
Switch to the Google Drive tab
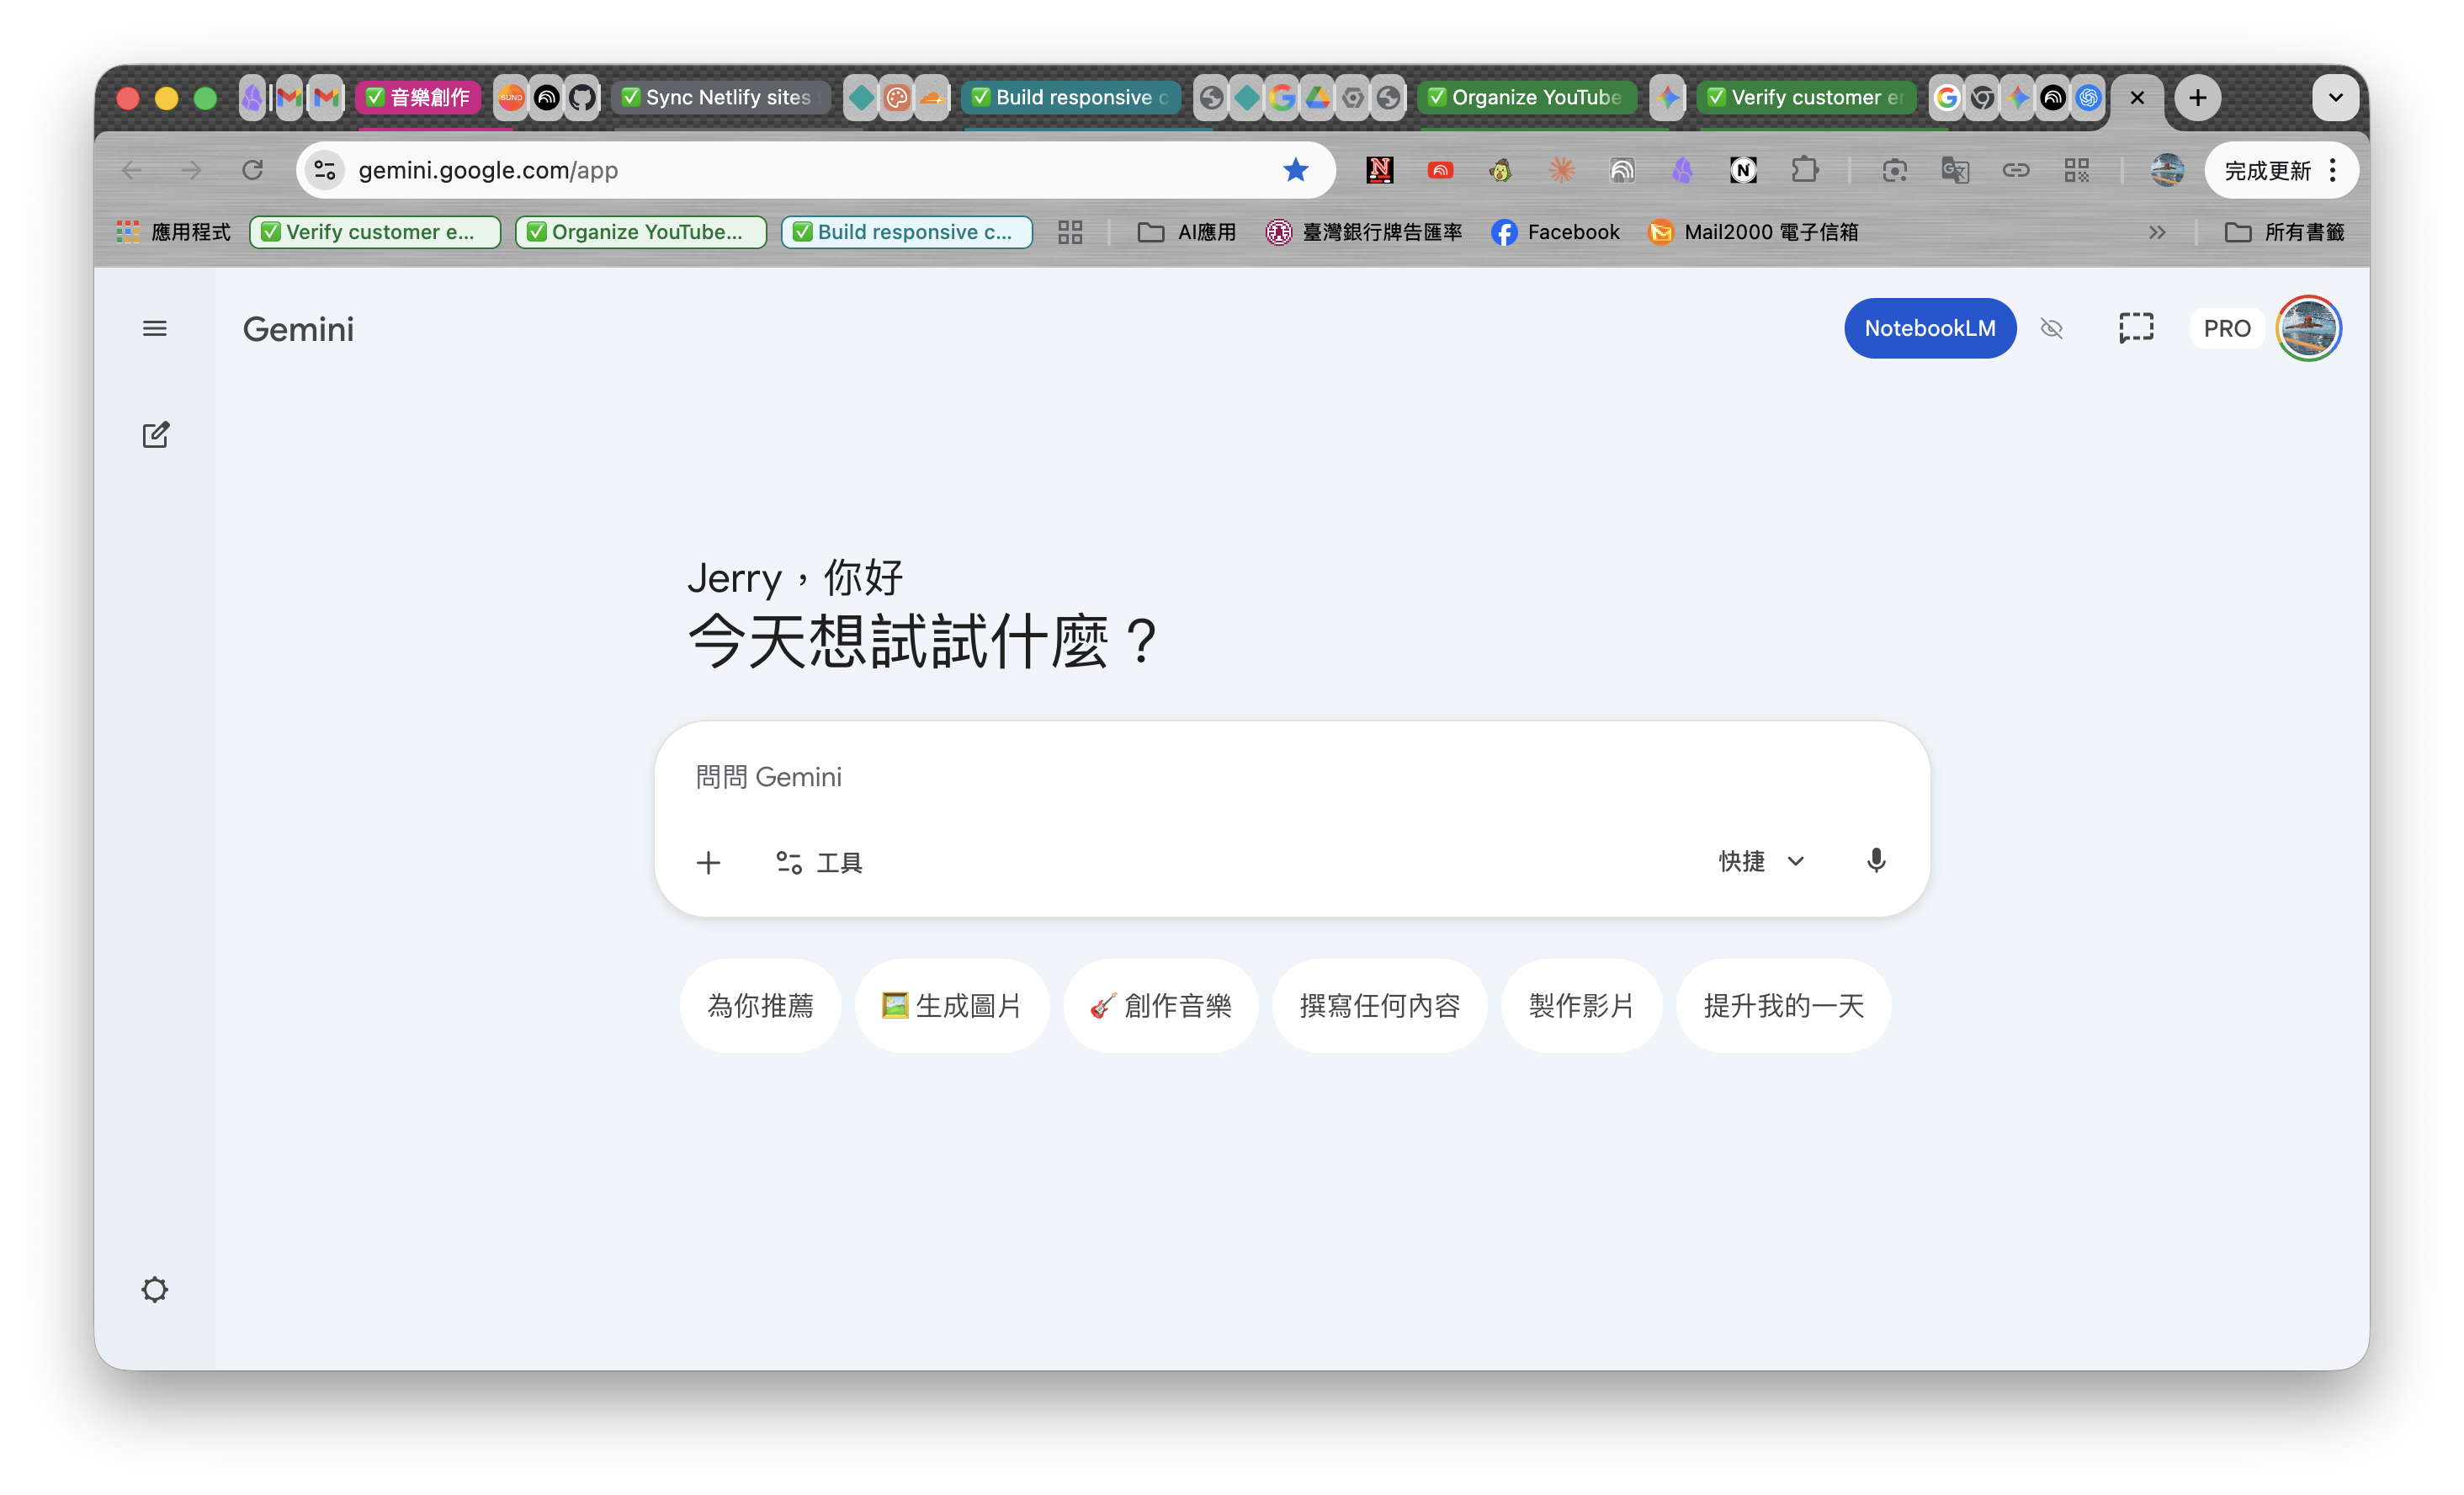(x=1317, y=97)
